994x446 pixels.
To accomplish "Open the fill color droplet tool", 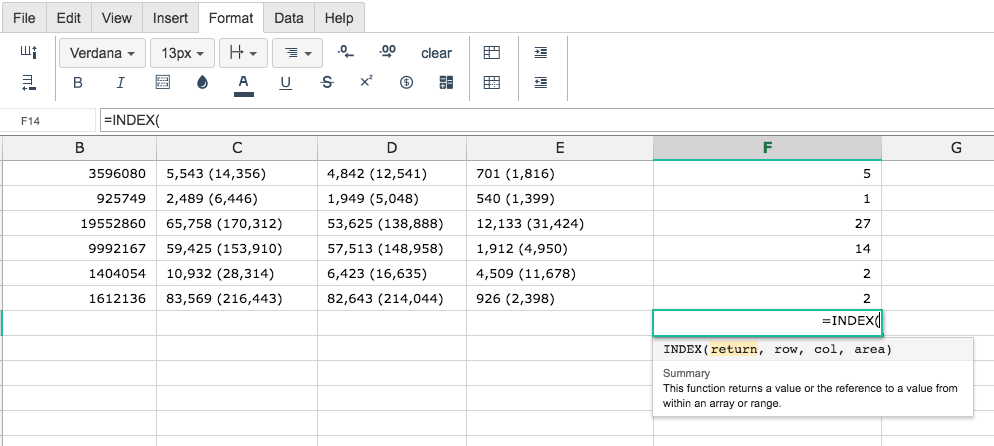I will click(x=203, y=83).
